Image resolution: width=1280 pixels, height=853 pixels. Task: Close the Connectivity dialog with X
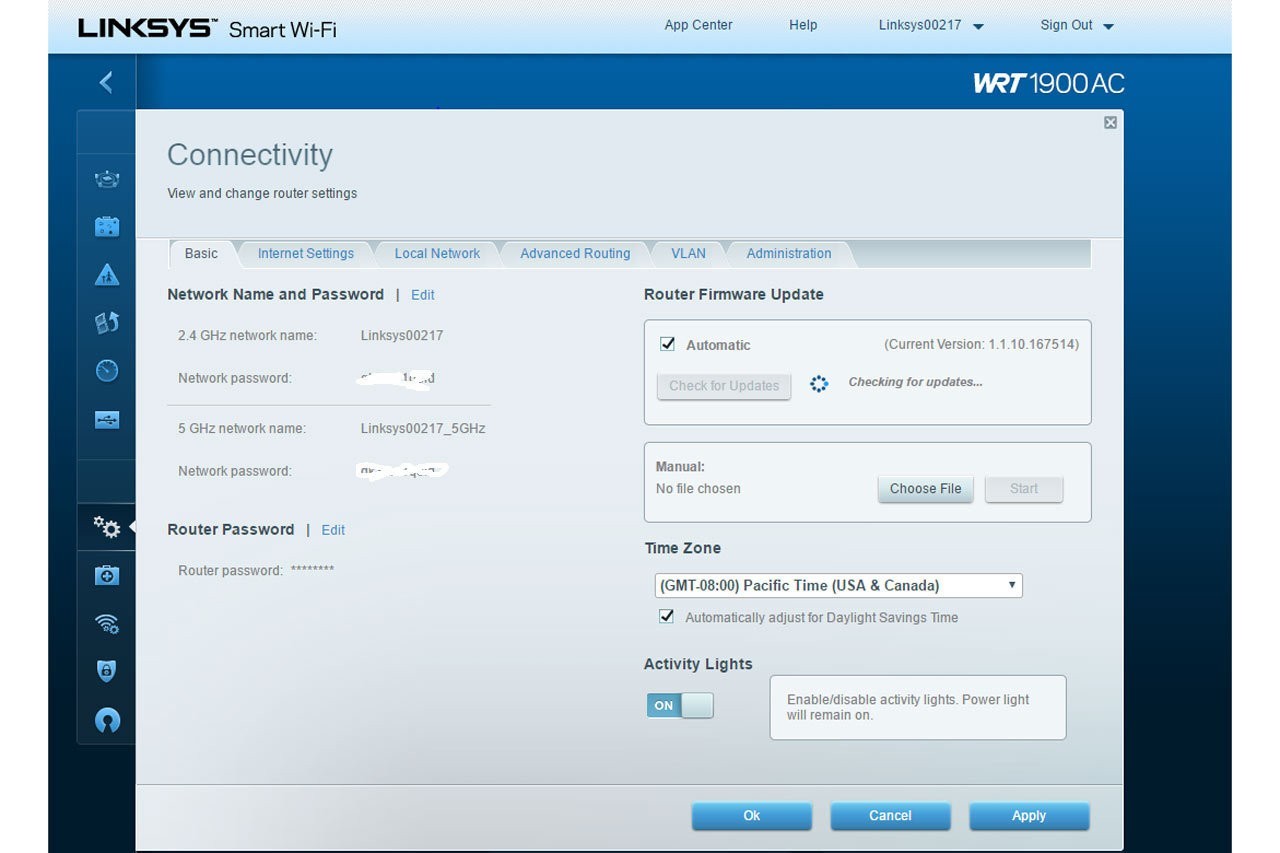(1110, 122)
